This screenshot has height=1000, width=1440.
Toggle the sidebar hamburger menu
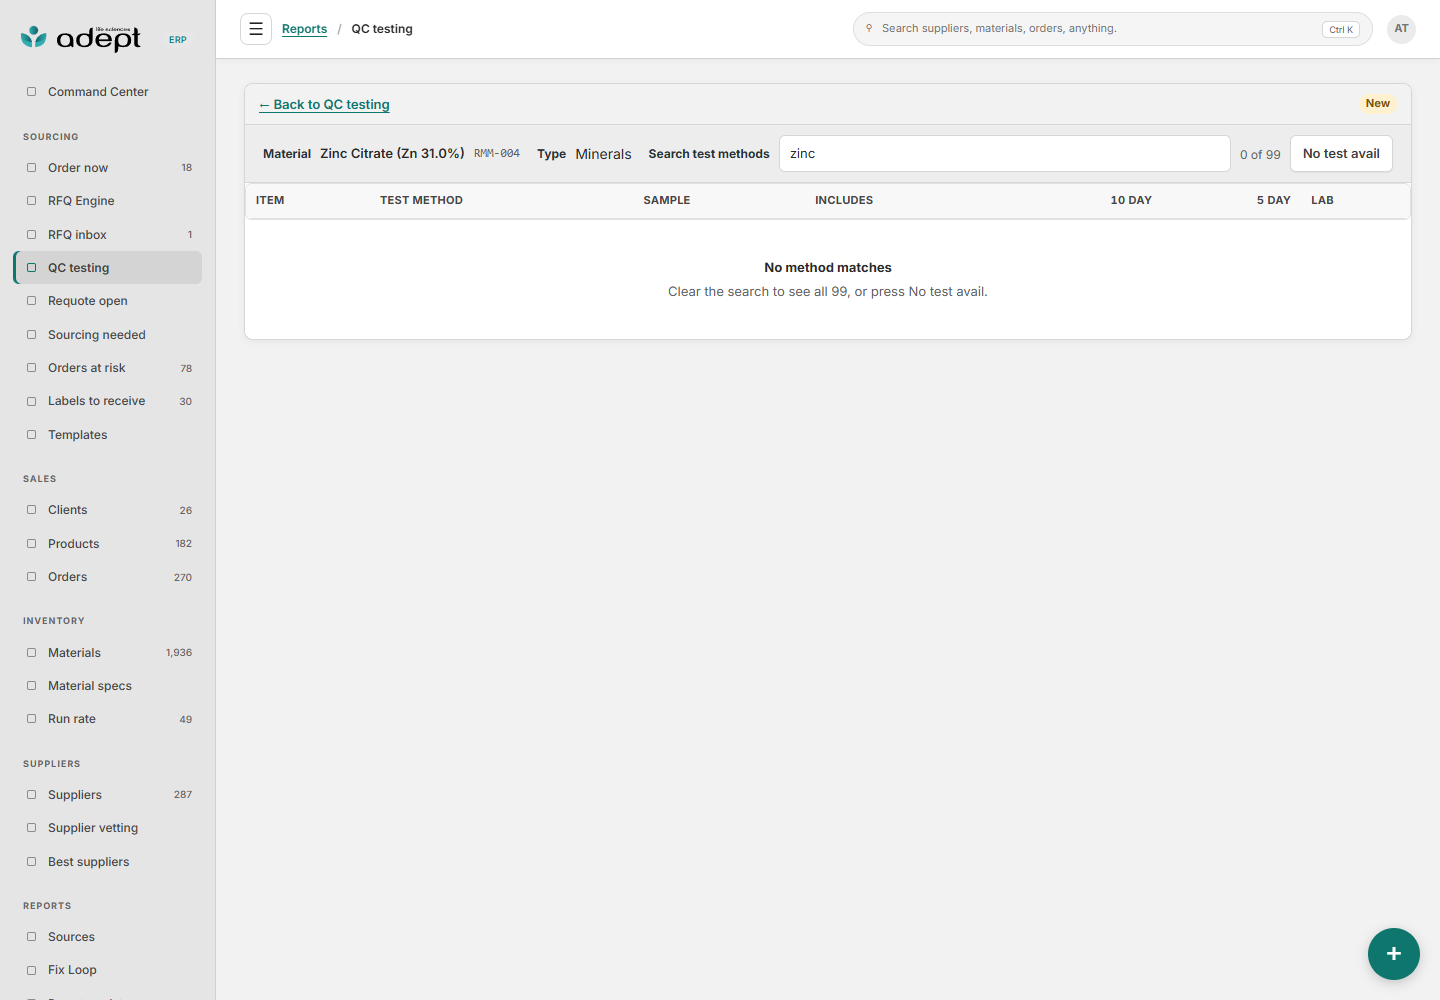(x=256, y=29)
